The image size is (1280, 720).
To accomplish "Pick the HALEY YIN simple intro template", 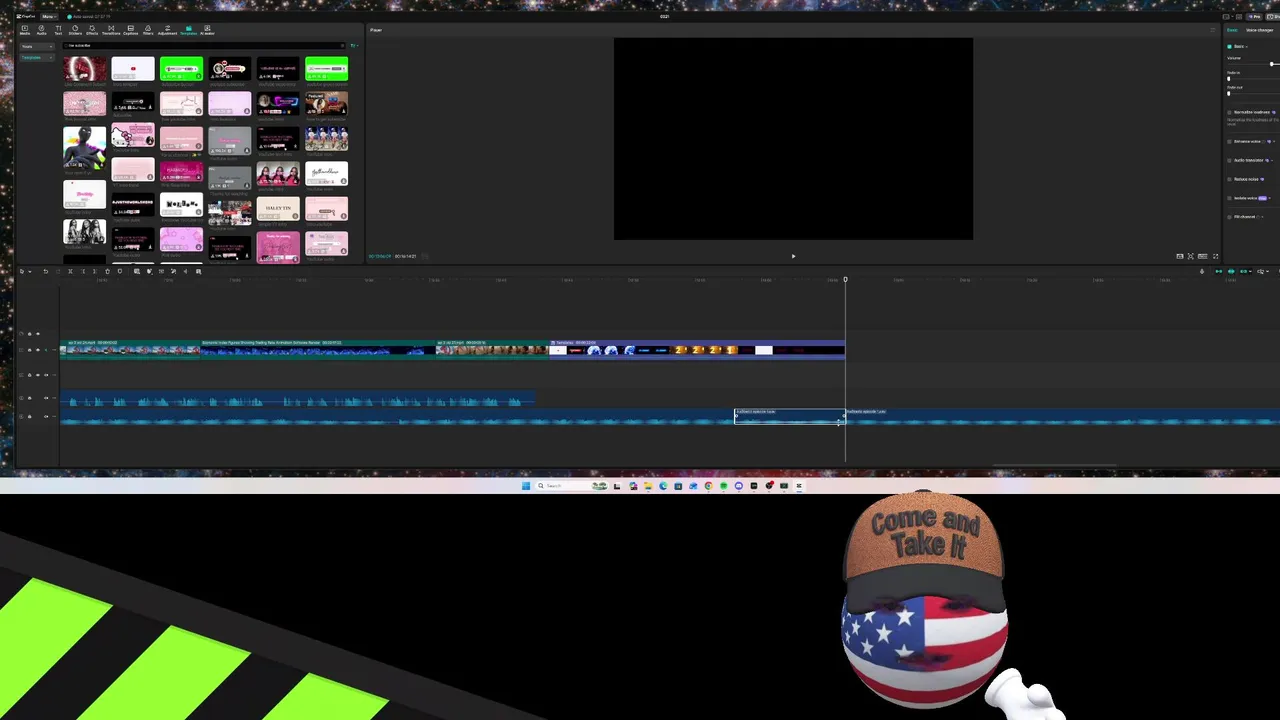I will [278, 209].
